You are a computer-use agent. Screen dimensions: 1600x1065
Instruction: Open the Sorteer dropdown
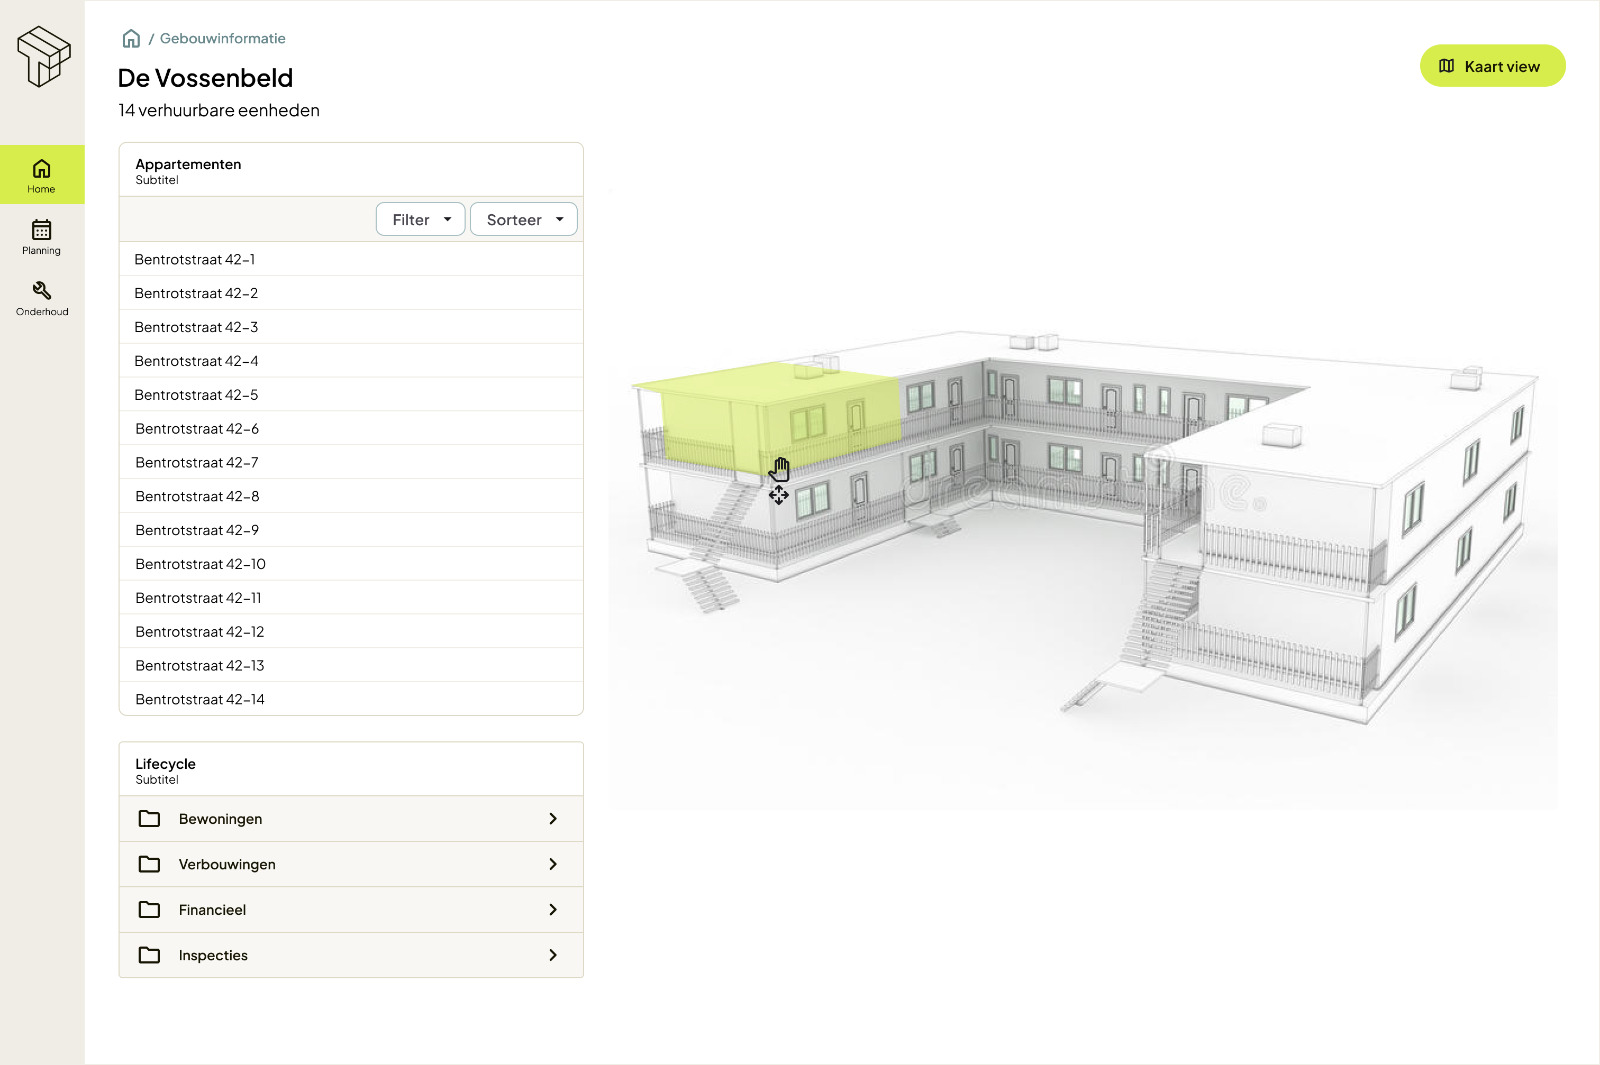[523, 220]
